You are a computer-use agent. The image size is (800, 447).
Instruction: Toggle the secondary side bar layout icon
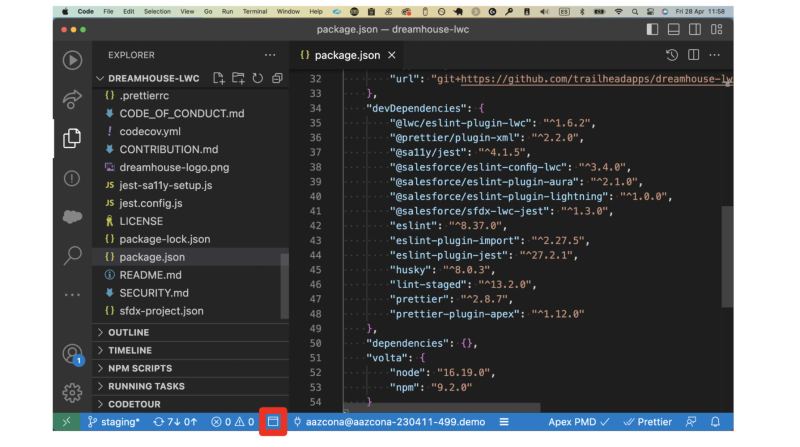coord(694,30)
